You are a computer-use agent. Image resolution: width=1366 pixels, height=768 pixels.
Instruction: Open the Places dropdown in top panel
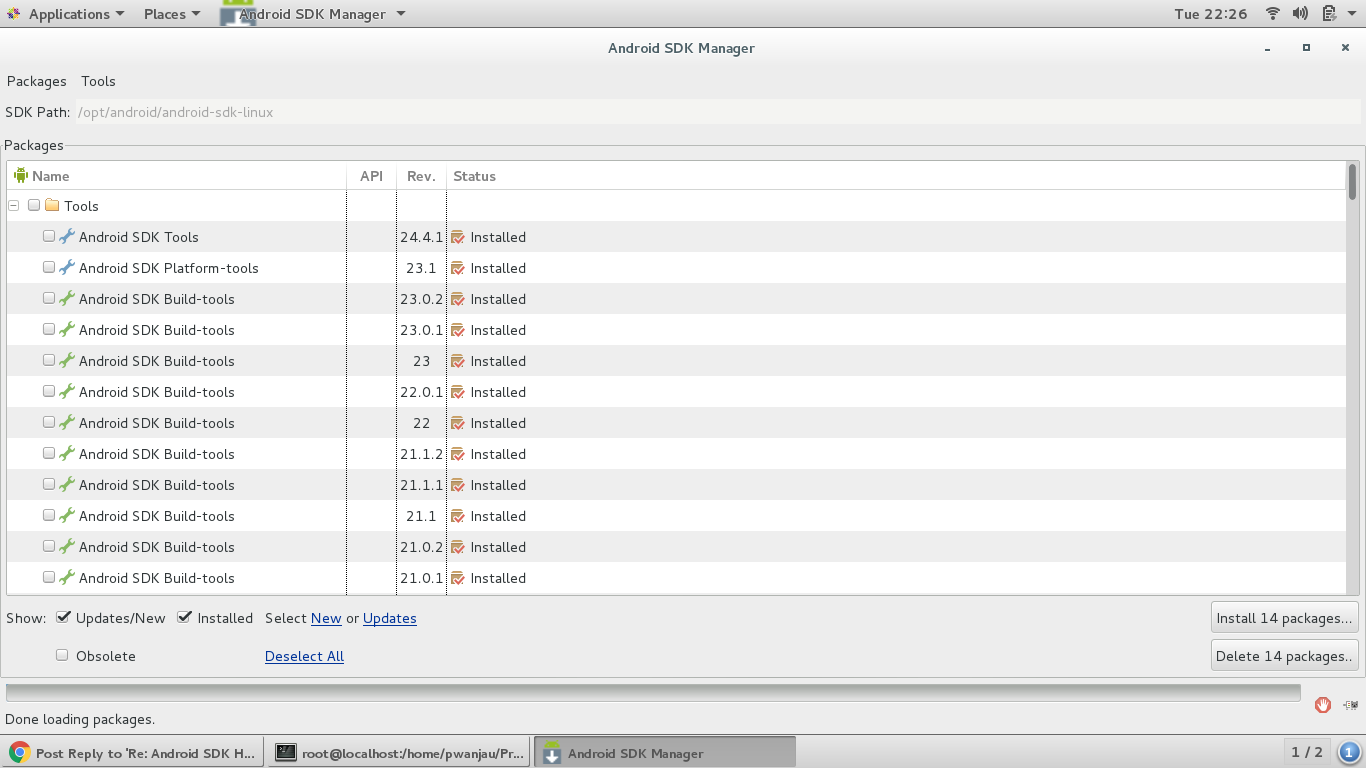tap(172, 14)
